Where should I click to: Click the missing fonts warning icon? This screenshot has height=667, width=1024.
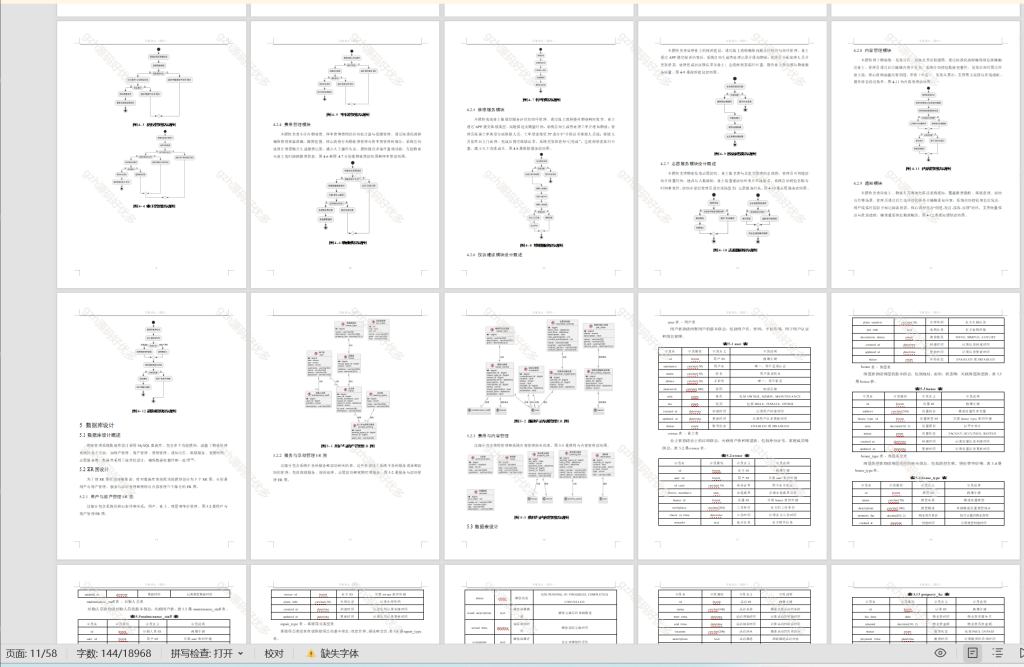coord(311,653)
